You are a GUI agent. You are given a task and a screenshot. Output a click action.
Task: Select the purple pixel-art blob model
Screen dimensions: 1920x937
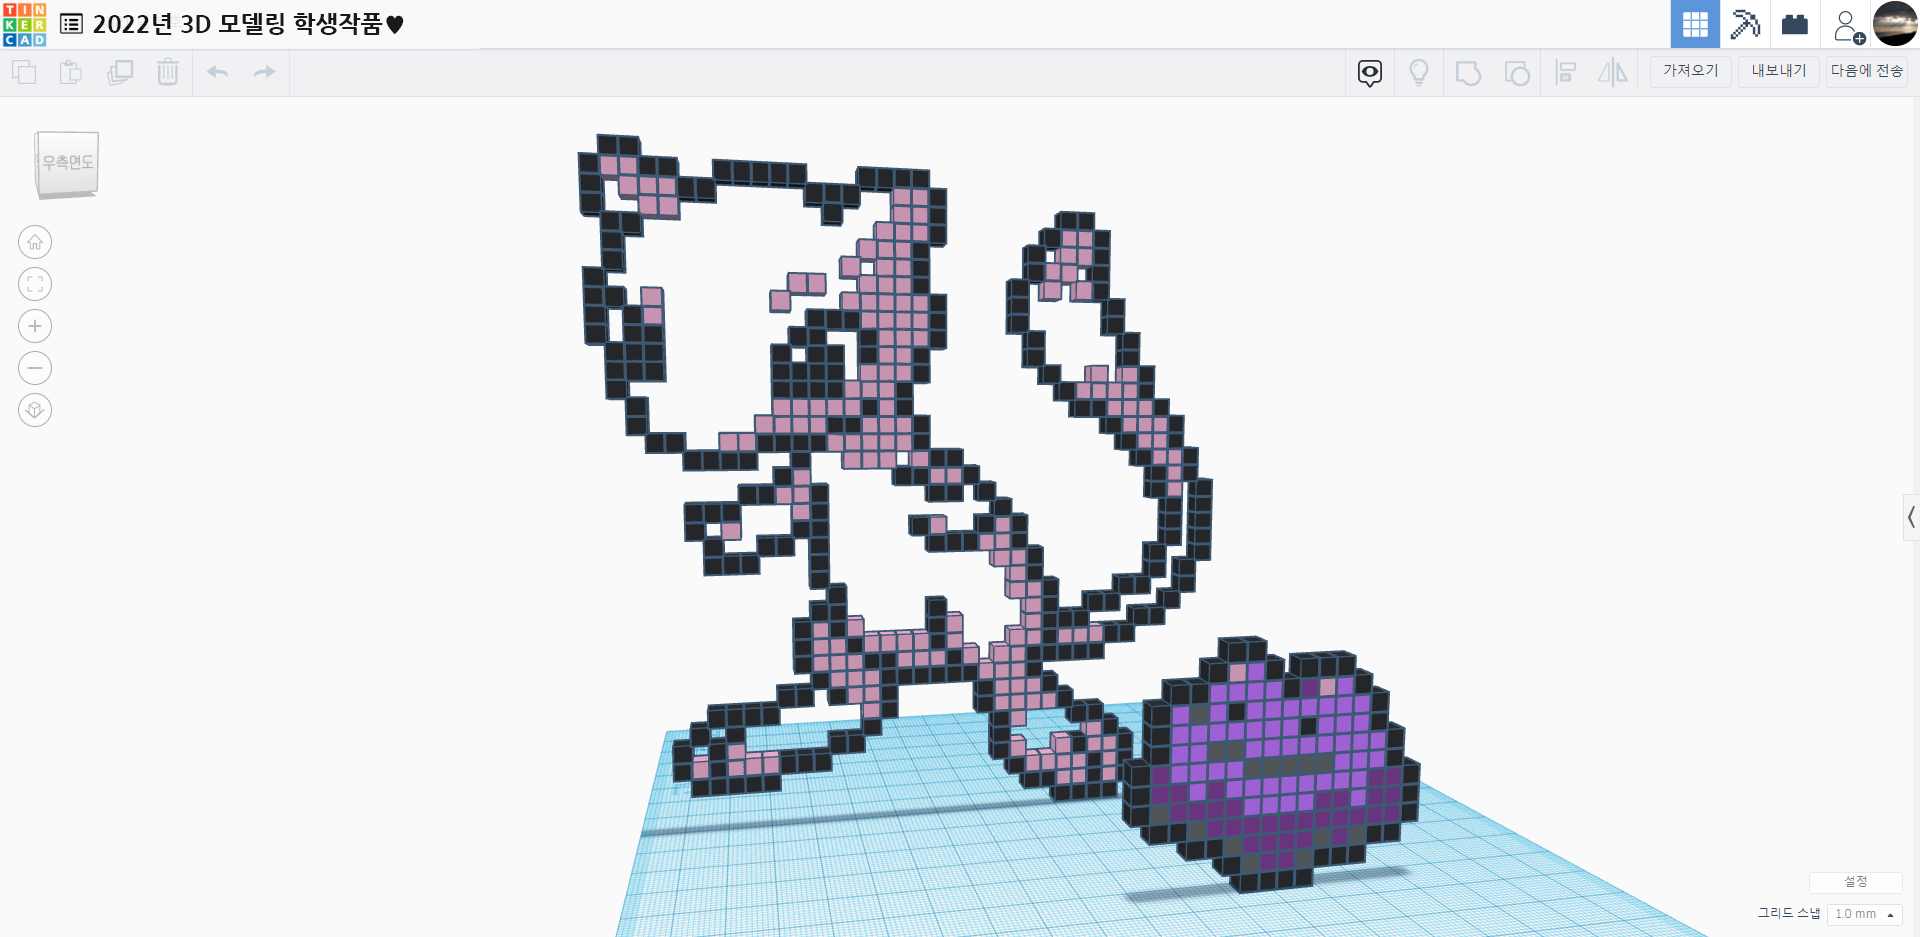coord(1272,765)
